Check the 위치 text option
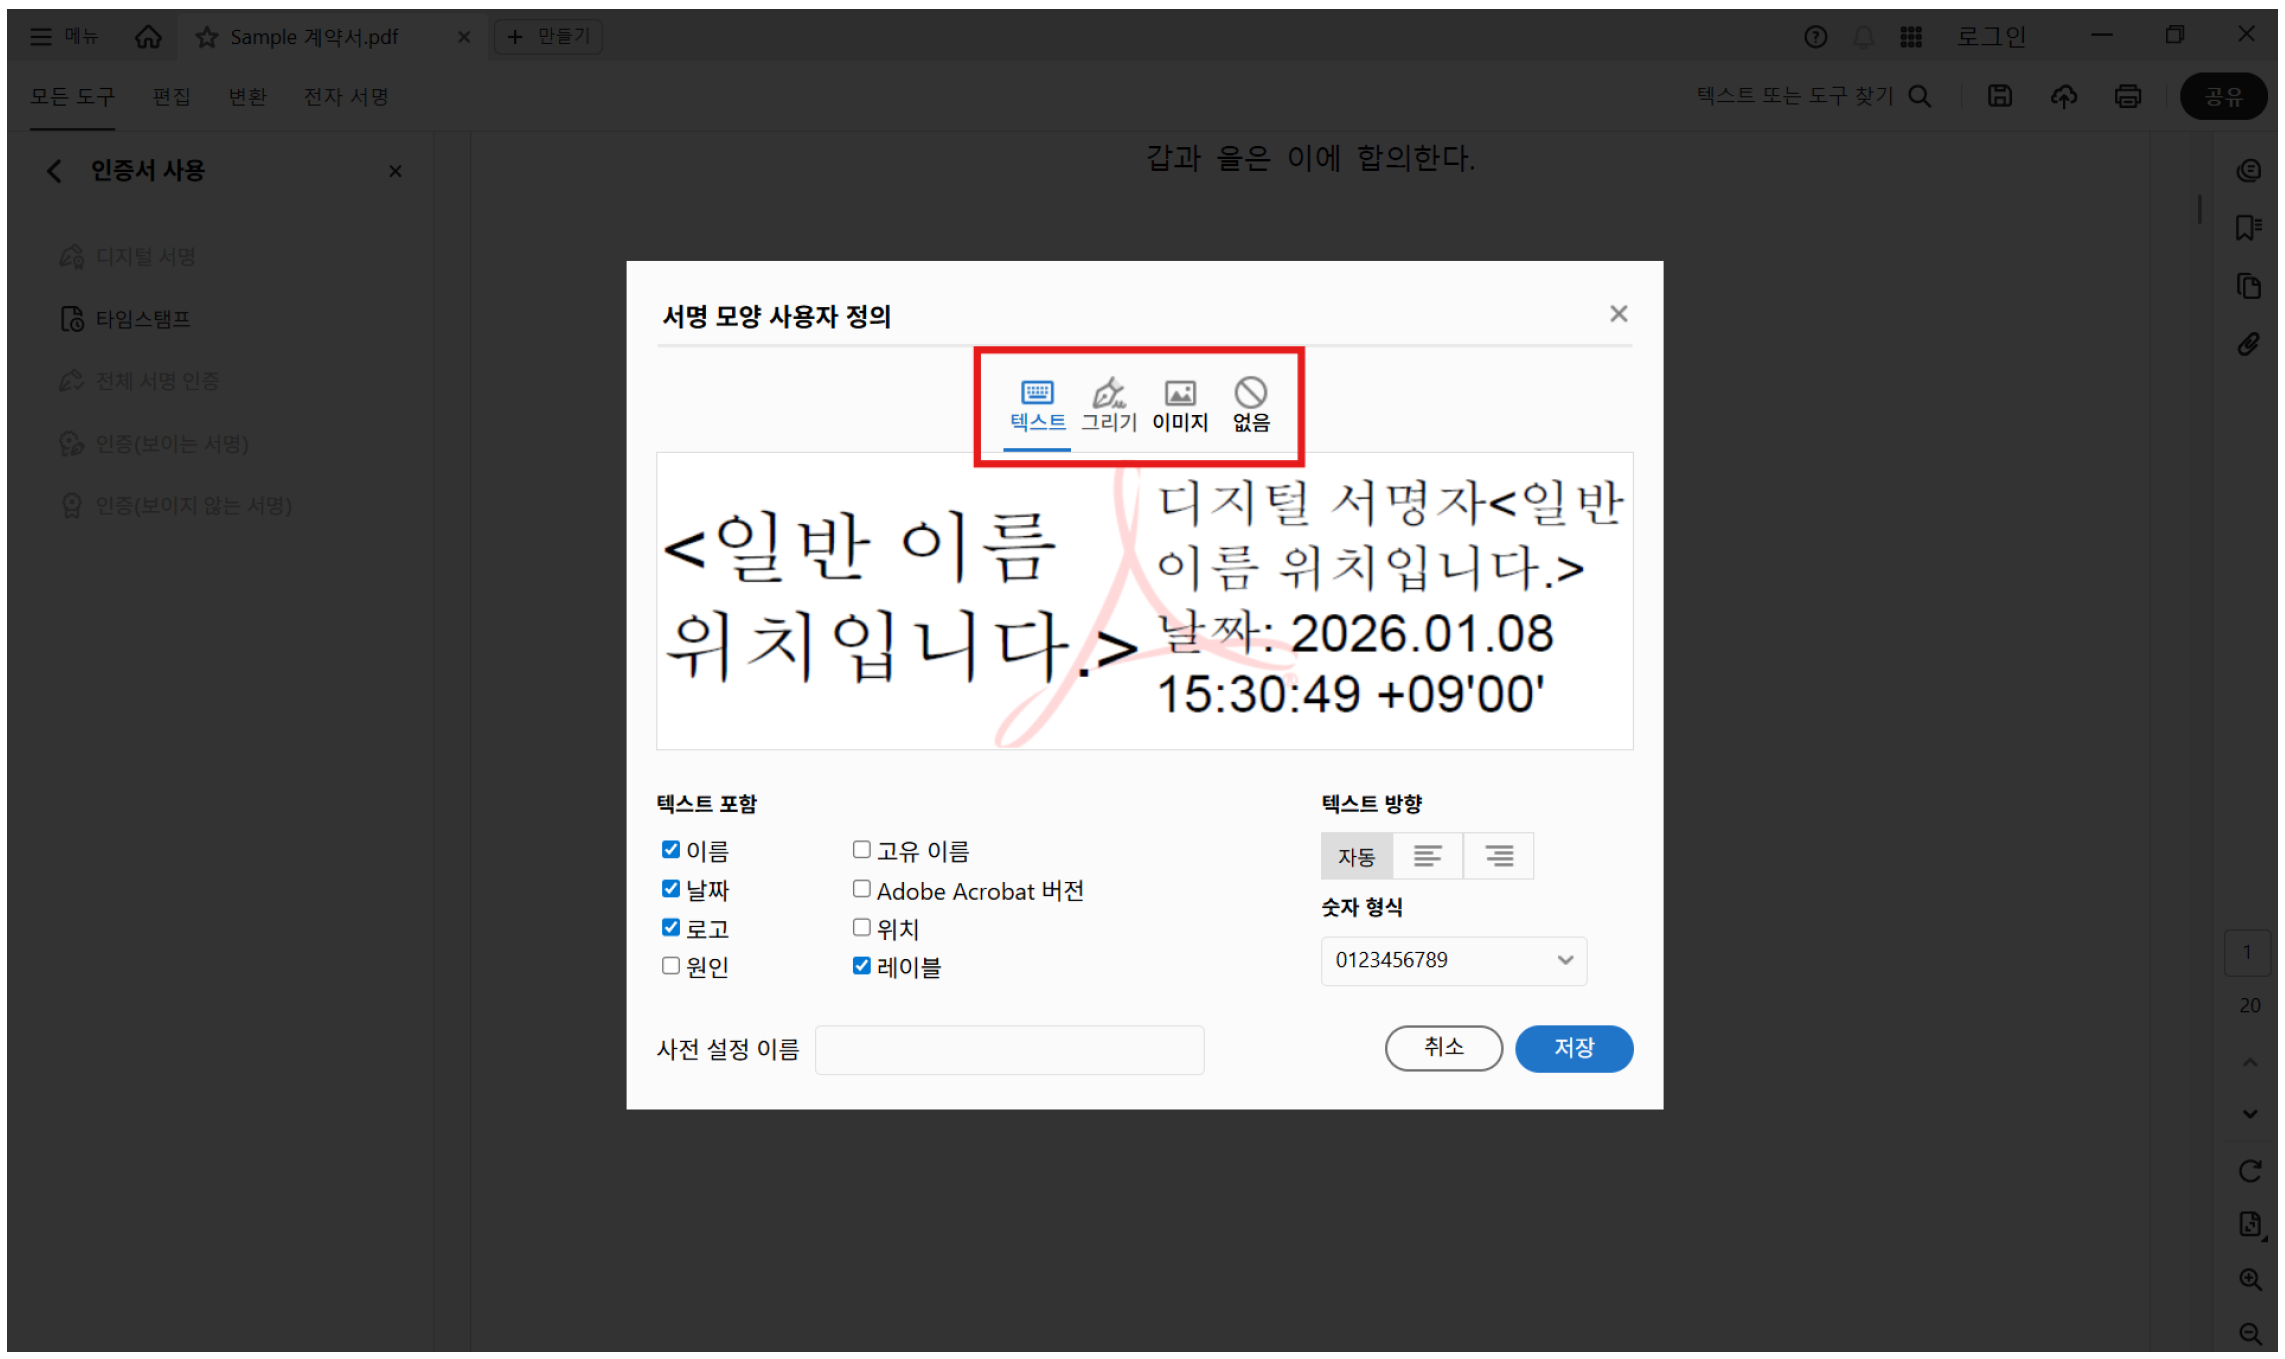Image resolution: width=2285 pixels, height=1359 pixels. 861,927
